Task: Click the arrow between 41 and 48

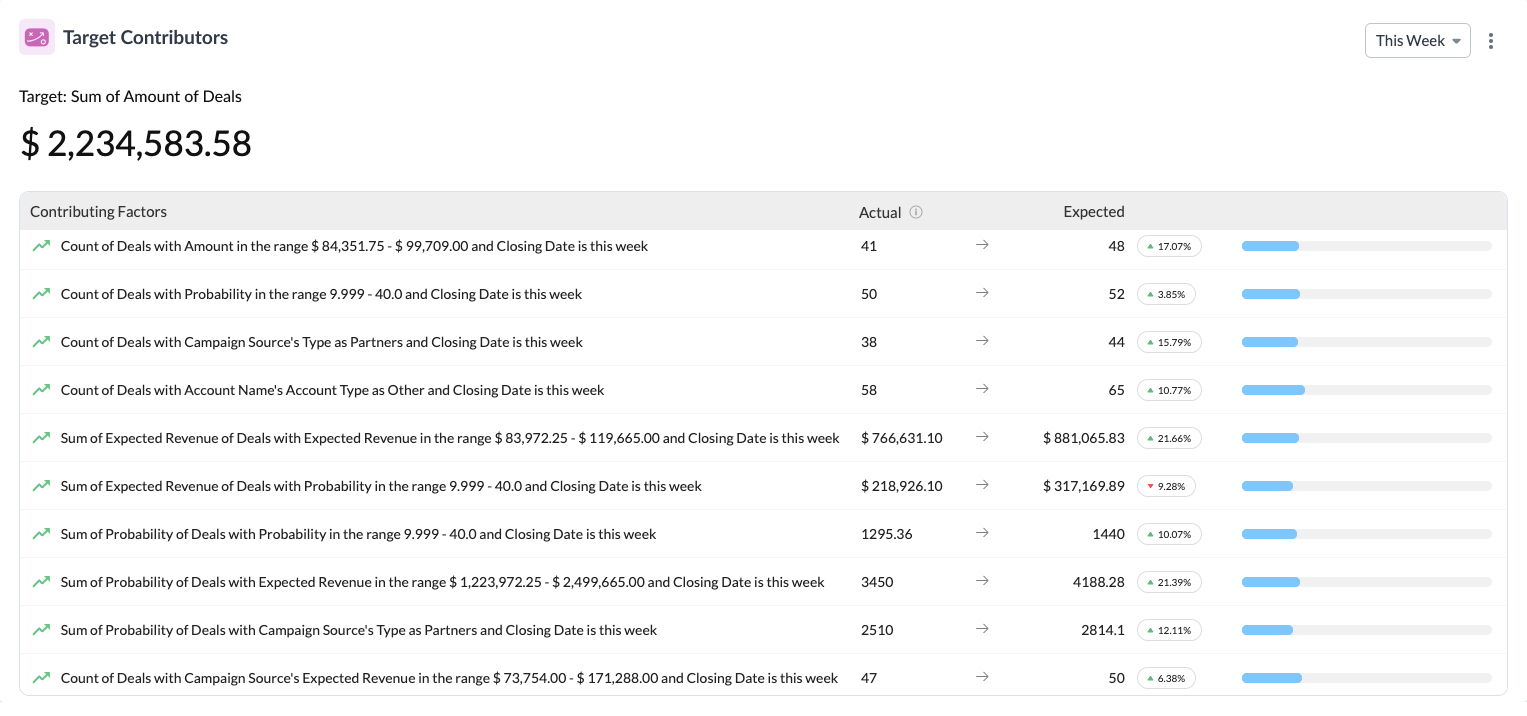Action: (x=982, y=246)
